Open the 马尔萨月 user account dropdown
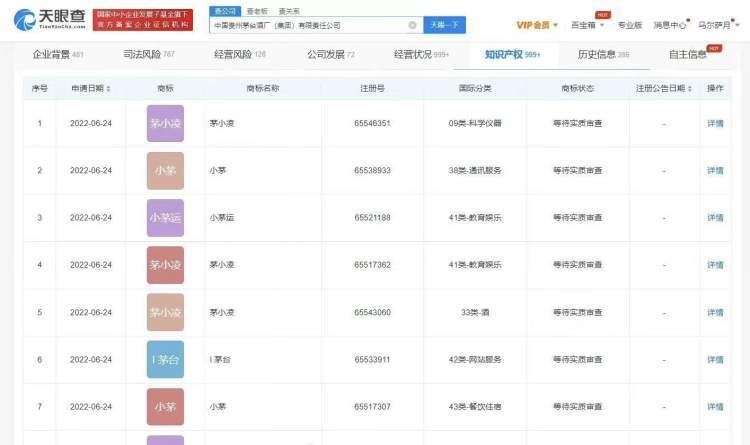750x445 pixels. [x=718, y=25]
